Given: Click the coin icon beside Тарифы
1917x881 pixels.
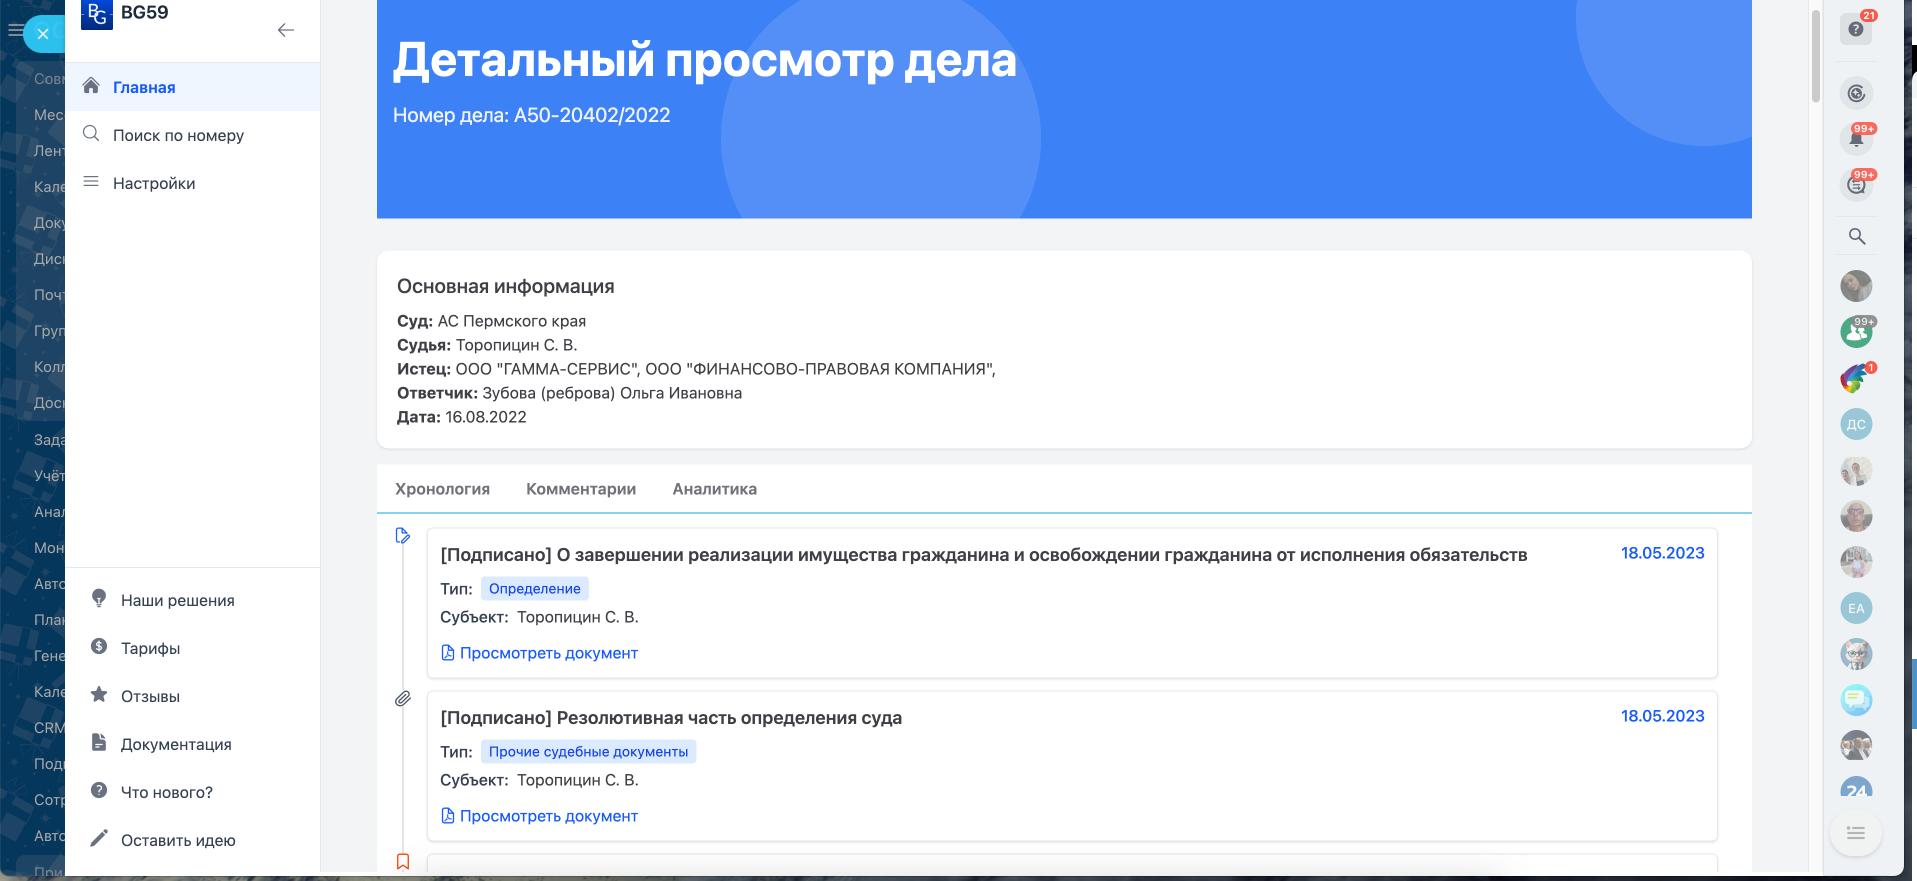Looking at the screenshot, I should point(99,646).
